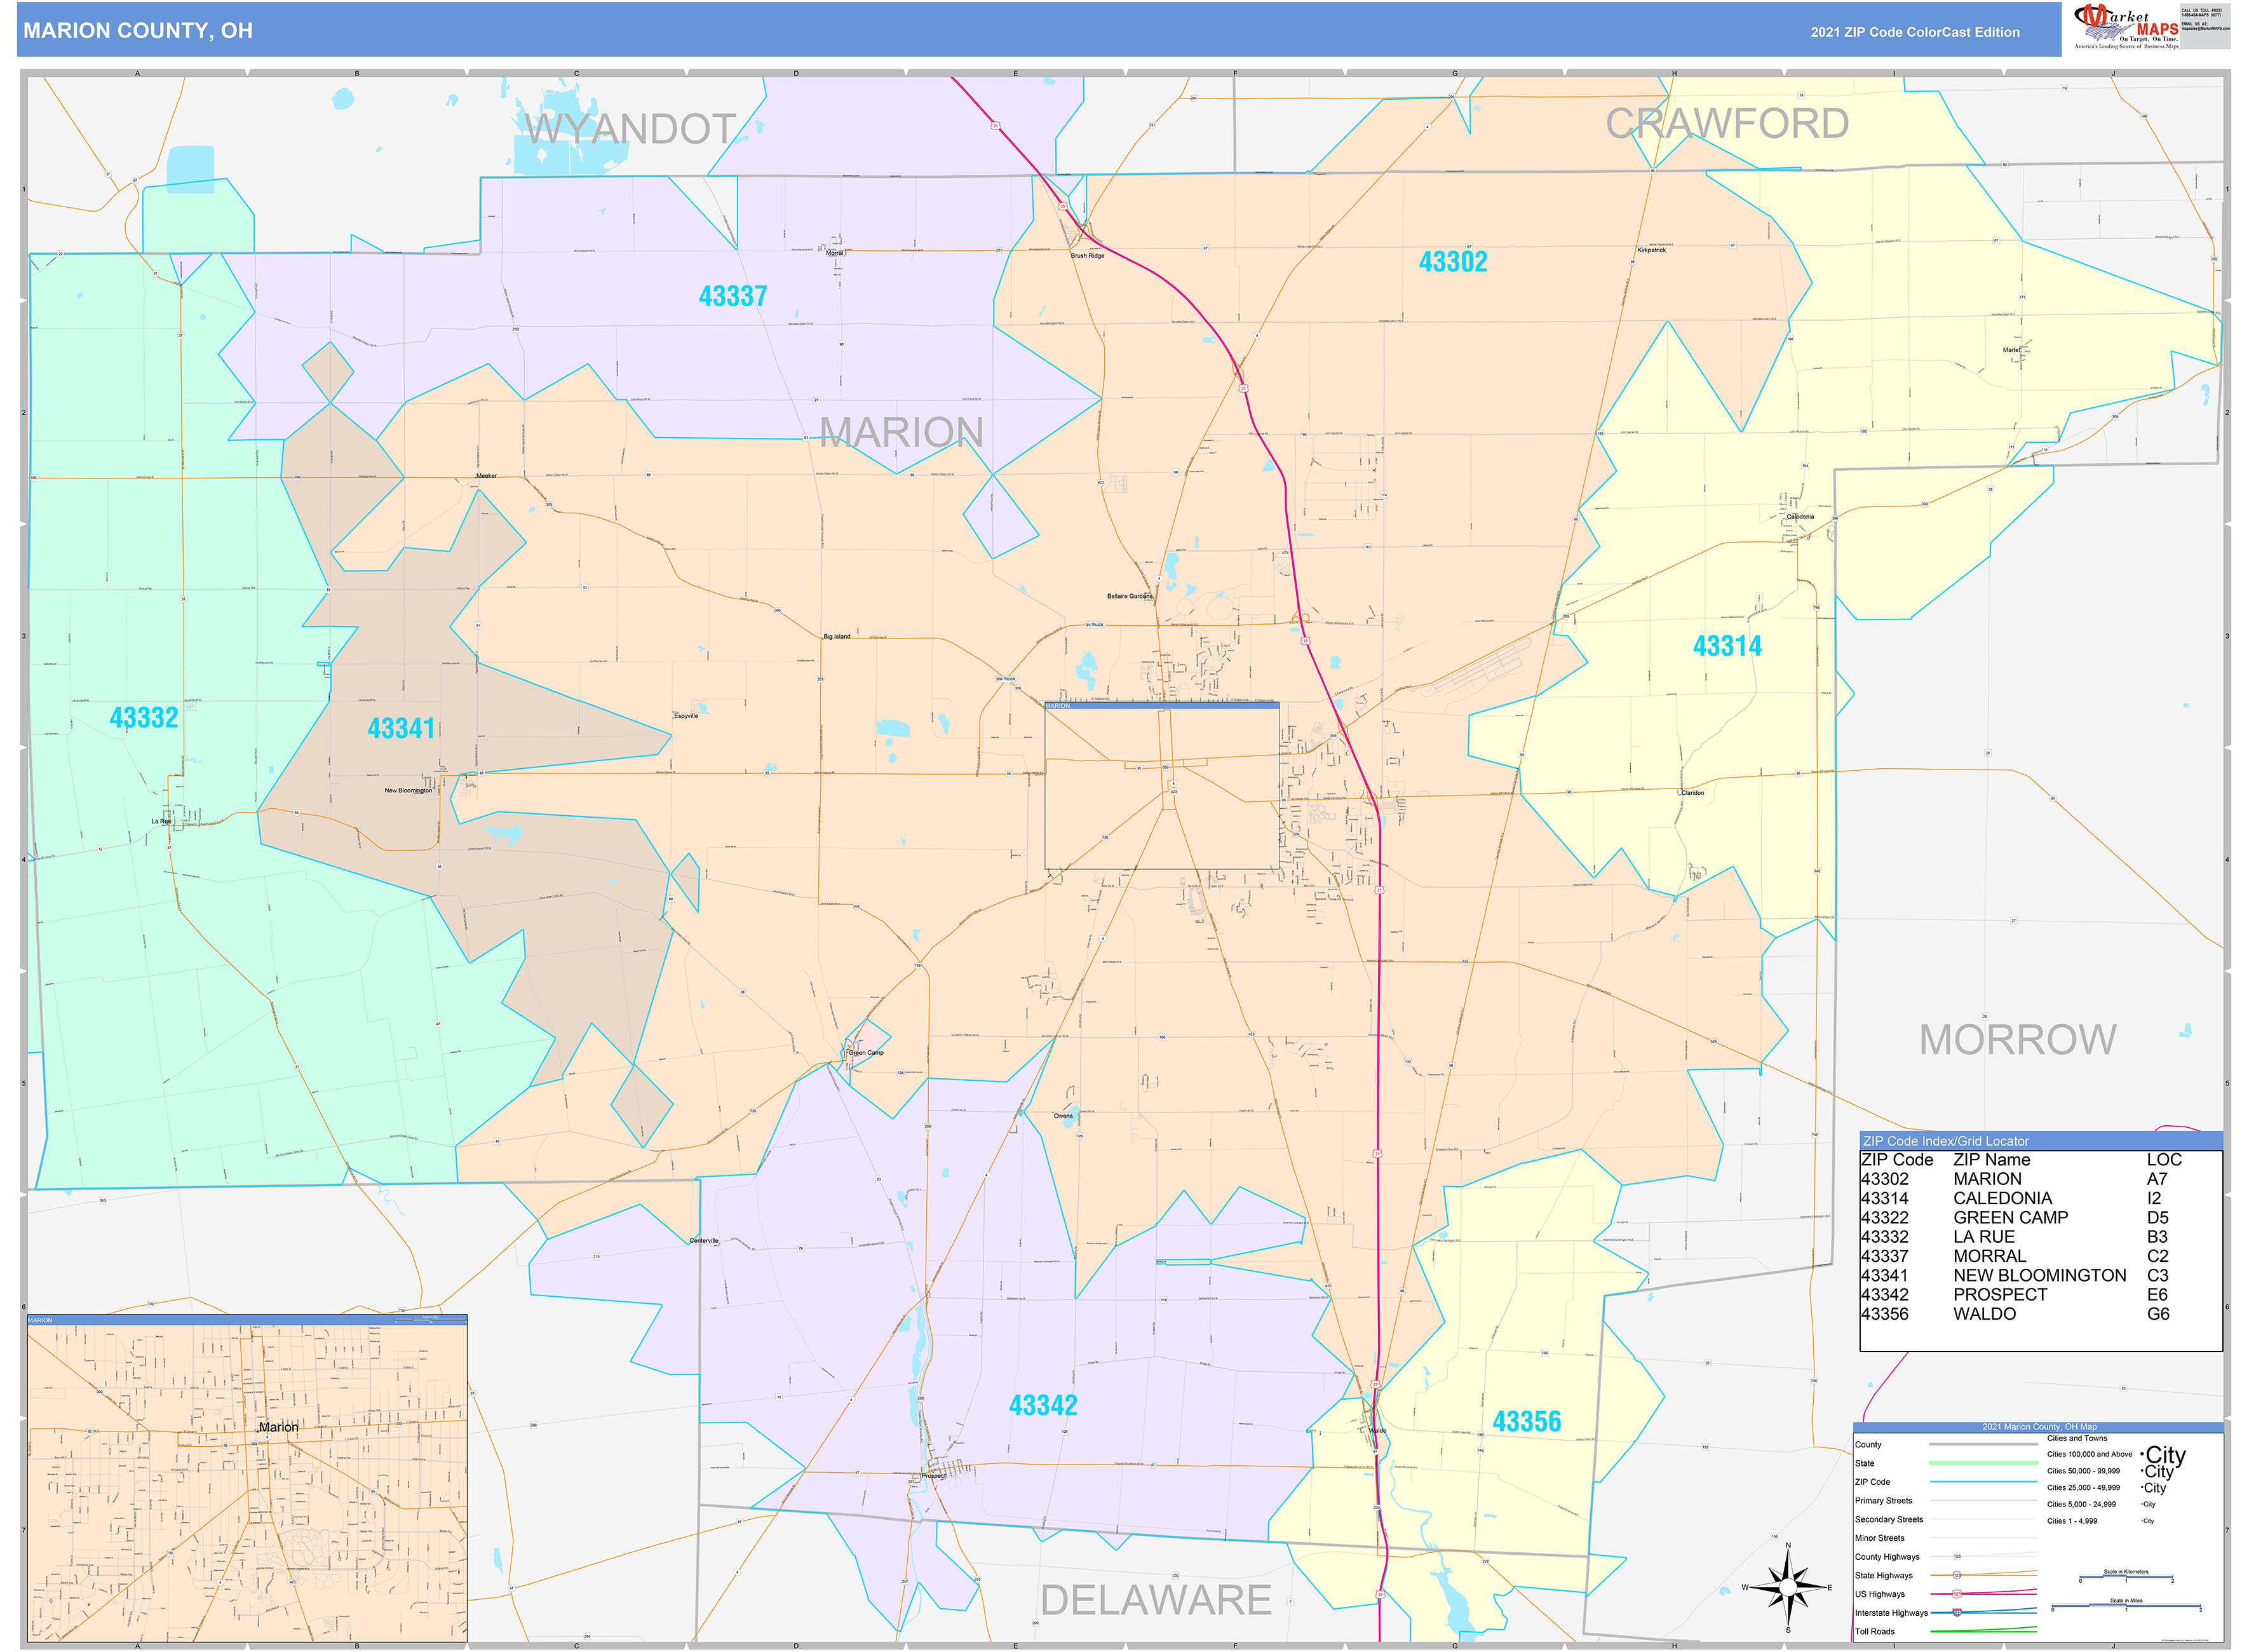Image resolution: width=2242 pixels, height=1652 pixels.
Task: Click the US Highways legend symbol
Action: pos(1958,1595)
